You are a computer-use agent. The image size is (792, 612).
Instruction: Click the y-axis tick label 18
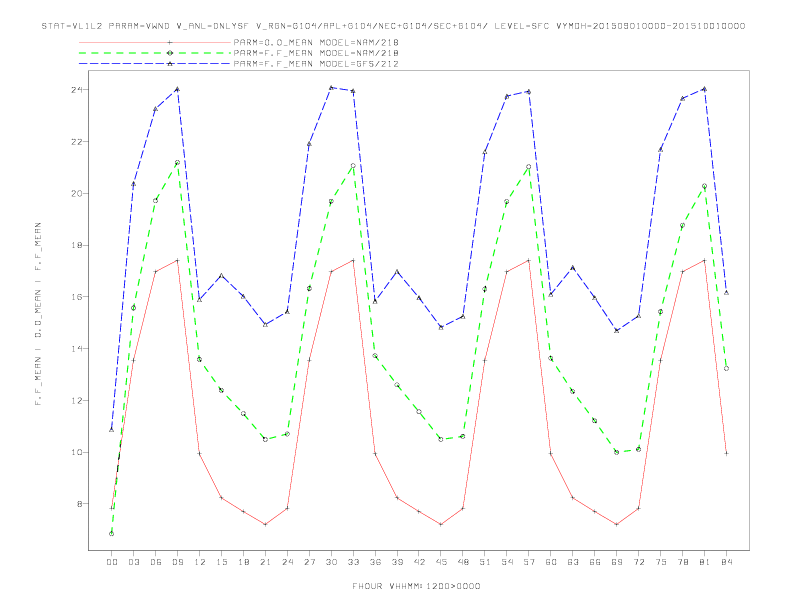(x=77, y=245)
